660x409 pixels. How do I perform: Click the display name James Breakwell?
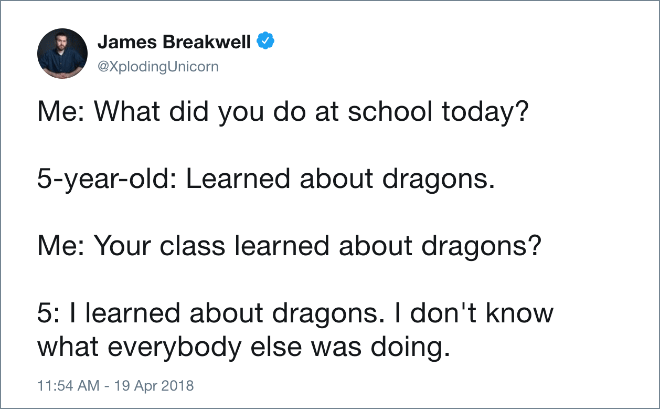[x=174, y=42]
